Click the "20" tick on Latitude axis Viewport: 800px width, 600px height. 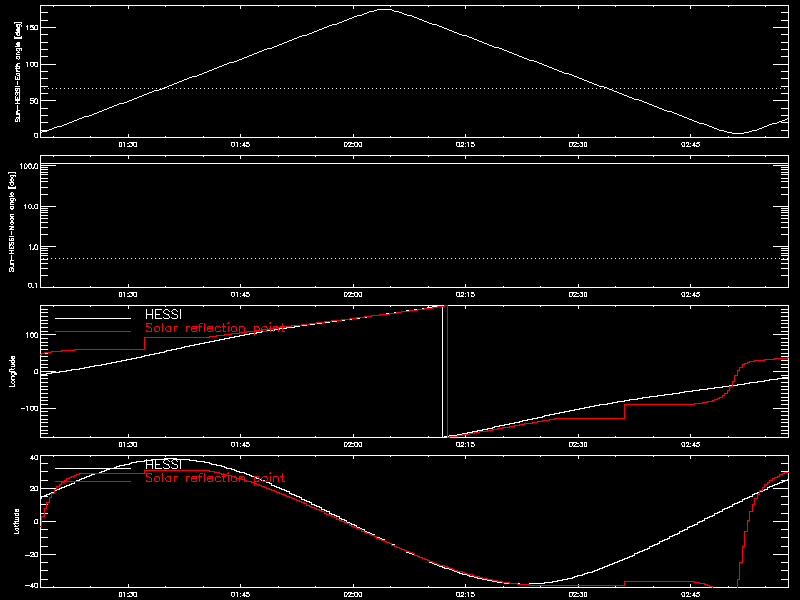[34, 489]
